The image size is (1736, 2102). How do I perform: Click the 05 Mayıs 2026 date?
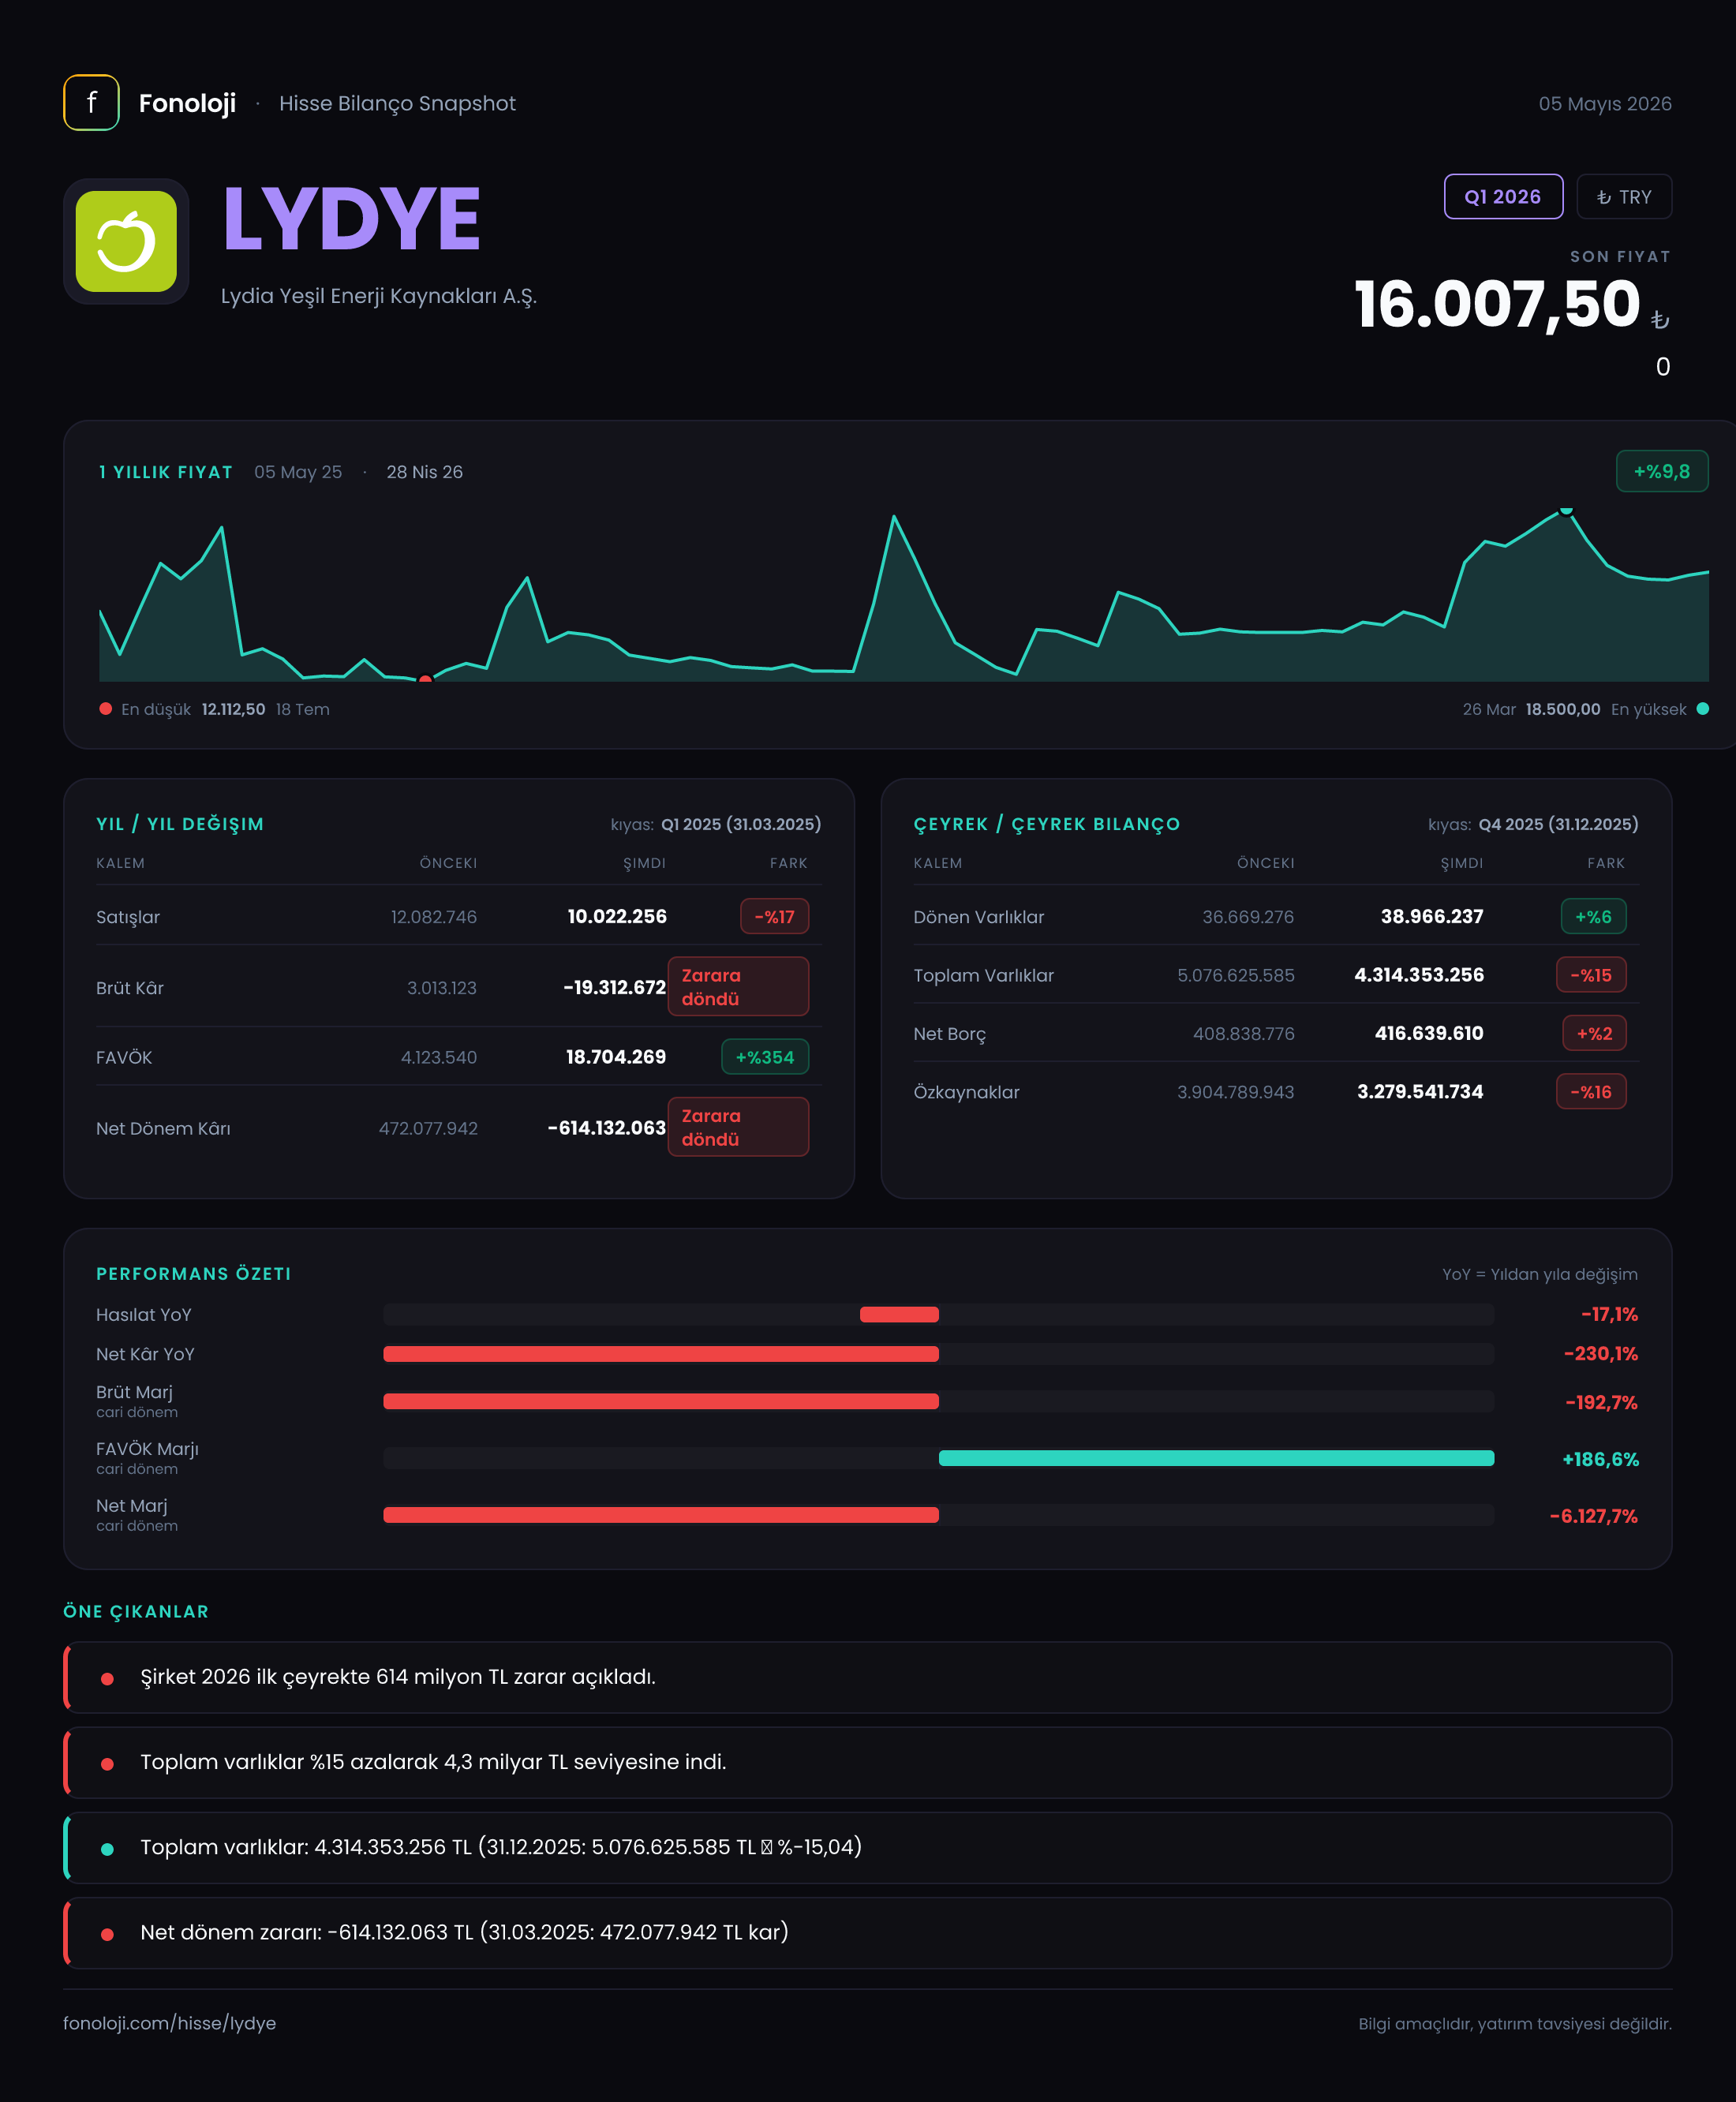point(1605,103)
